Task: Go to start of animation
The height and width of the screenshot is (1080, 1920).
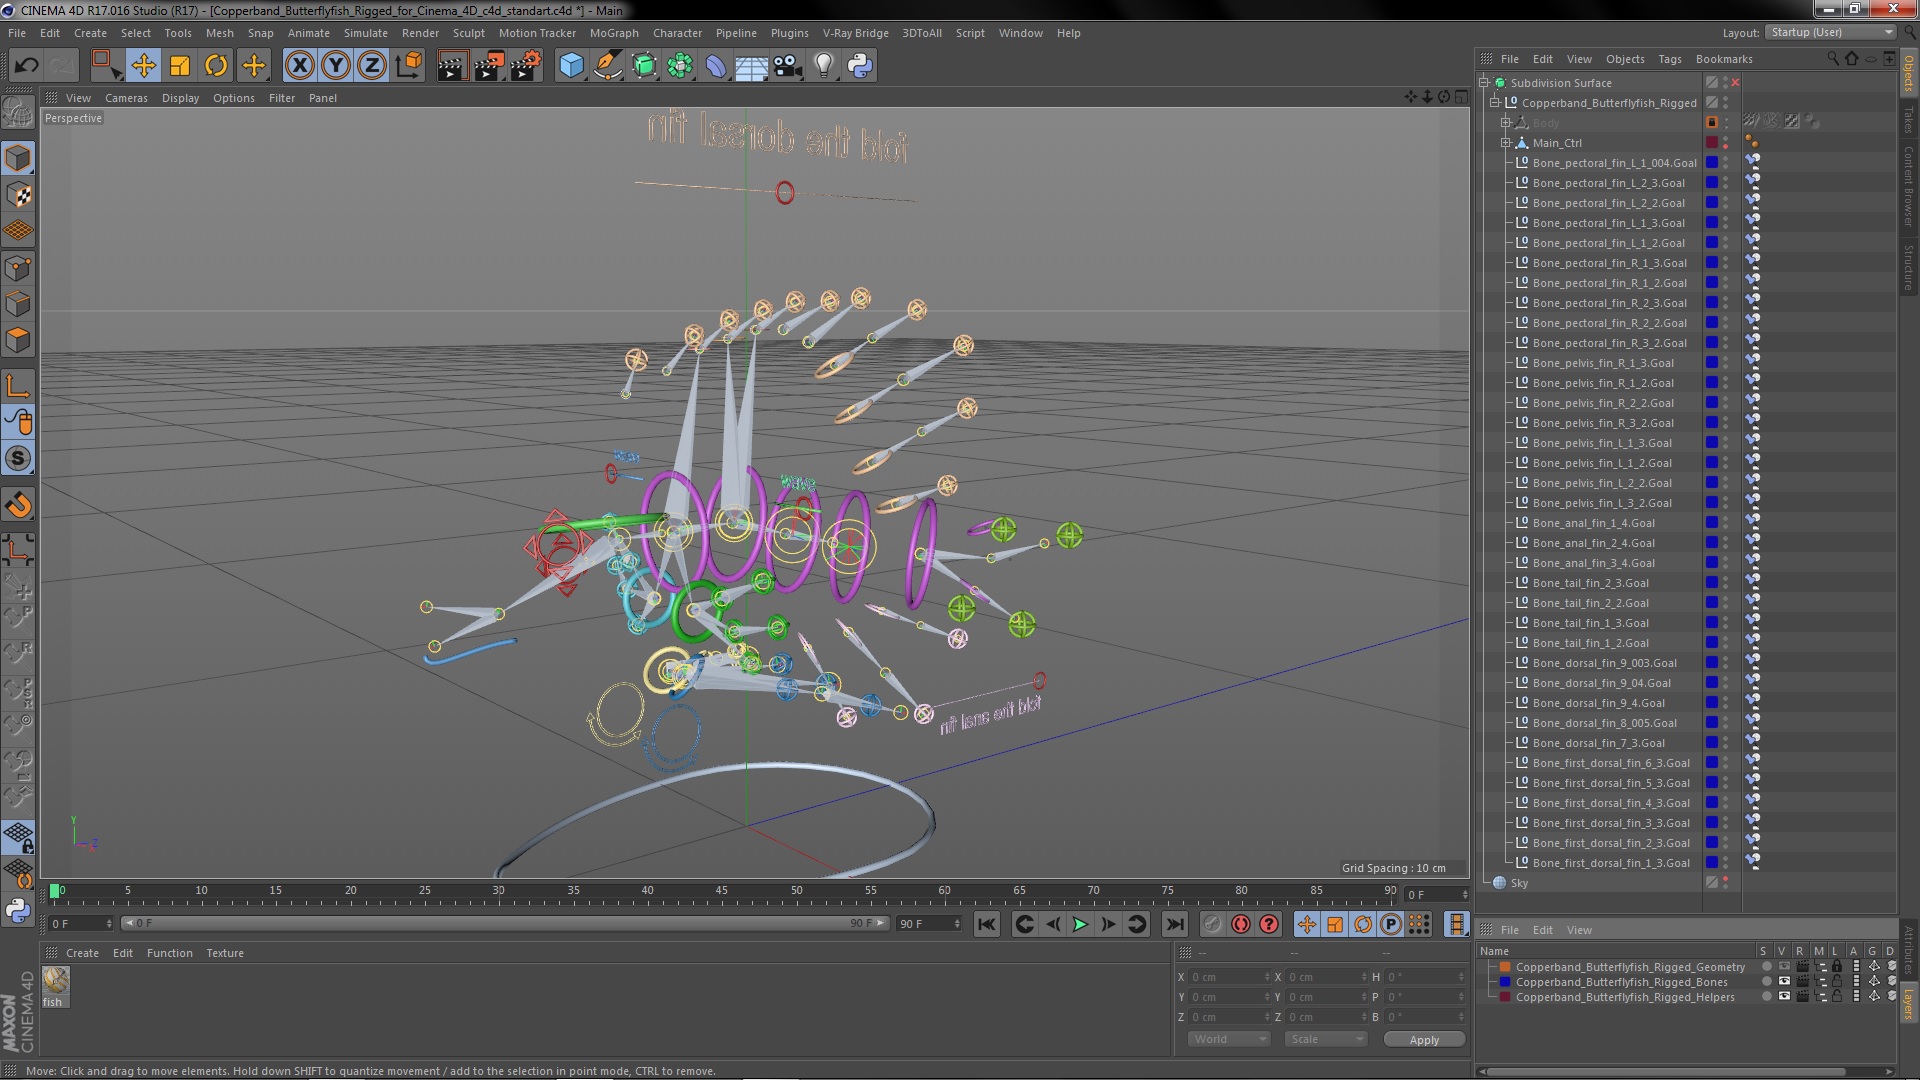Action: click(986, 924)
